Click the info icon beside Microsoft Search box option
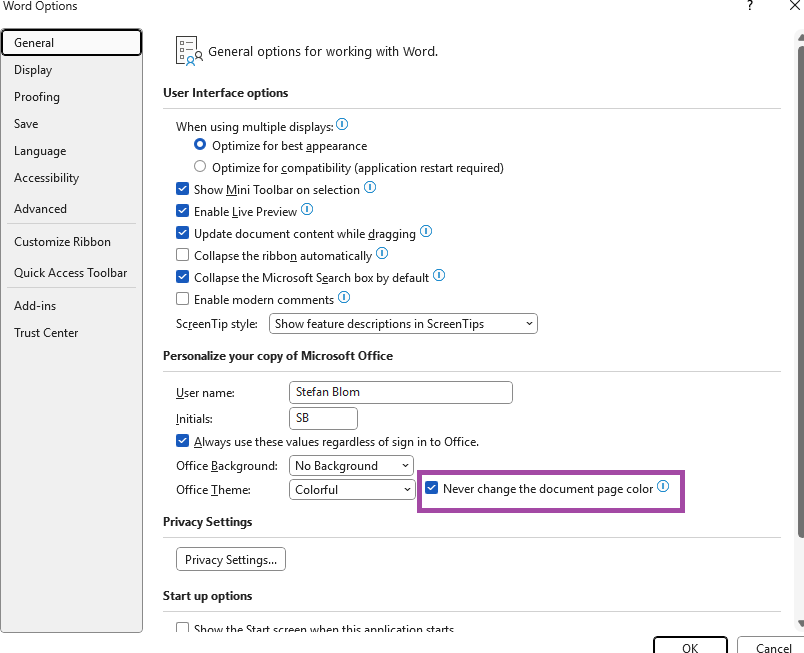This screenshot has height=653, width=804. [x=438, y=275]
